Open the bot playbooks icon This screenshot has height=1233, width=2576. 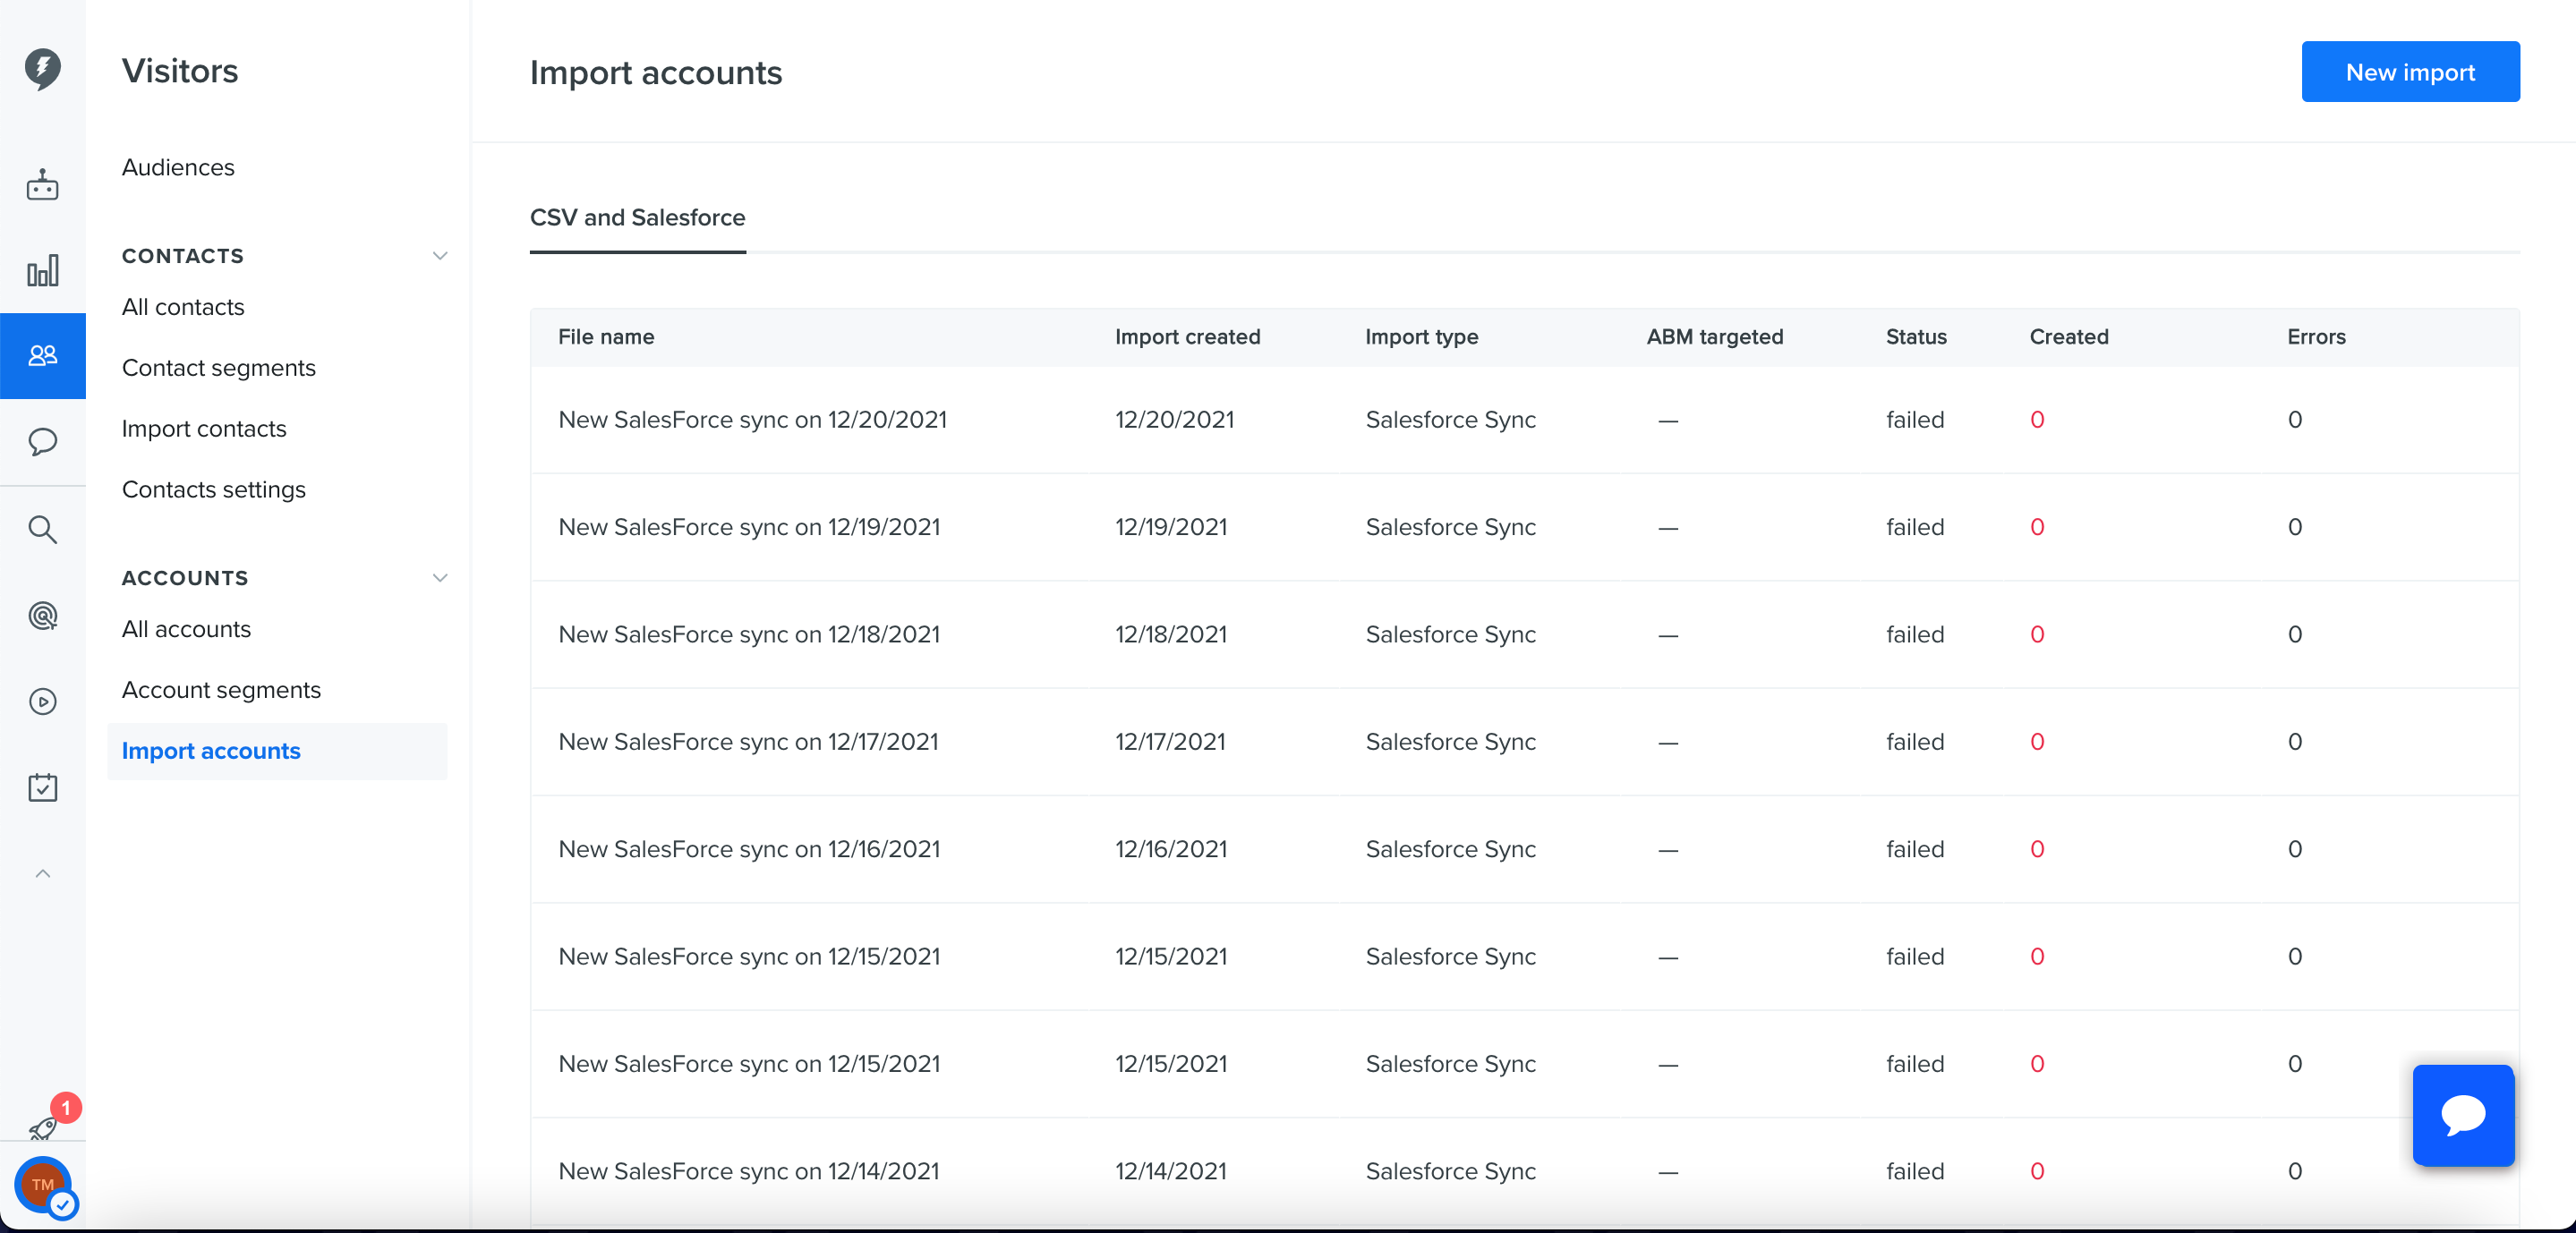42,185
